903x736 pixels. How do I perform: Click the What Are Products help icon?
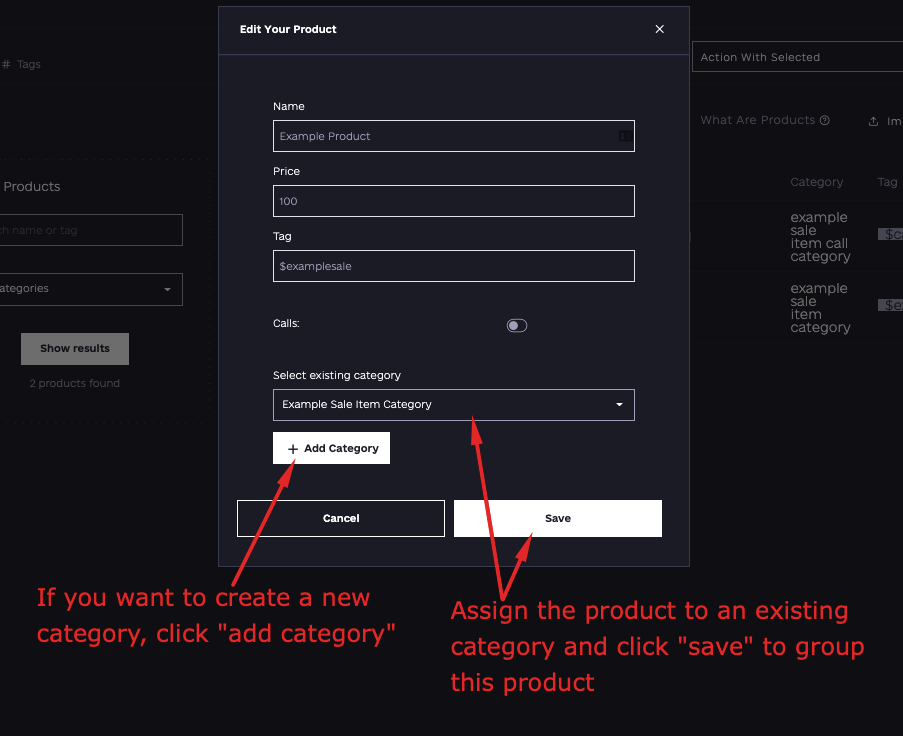825,120
